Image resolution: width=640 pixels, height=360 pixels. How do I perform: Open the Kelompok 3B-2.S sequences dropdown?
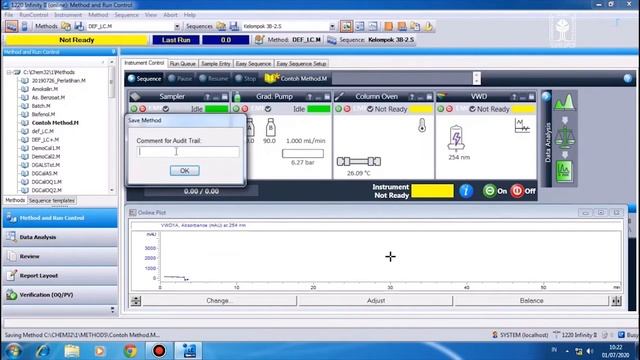[332, 27]
